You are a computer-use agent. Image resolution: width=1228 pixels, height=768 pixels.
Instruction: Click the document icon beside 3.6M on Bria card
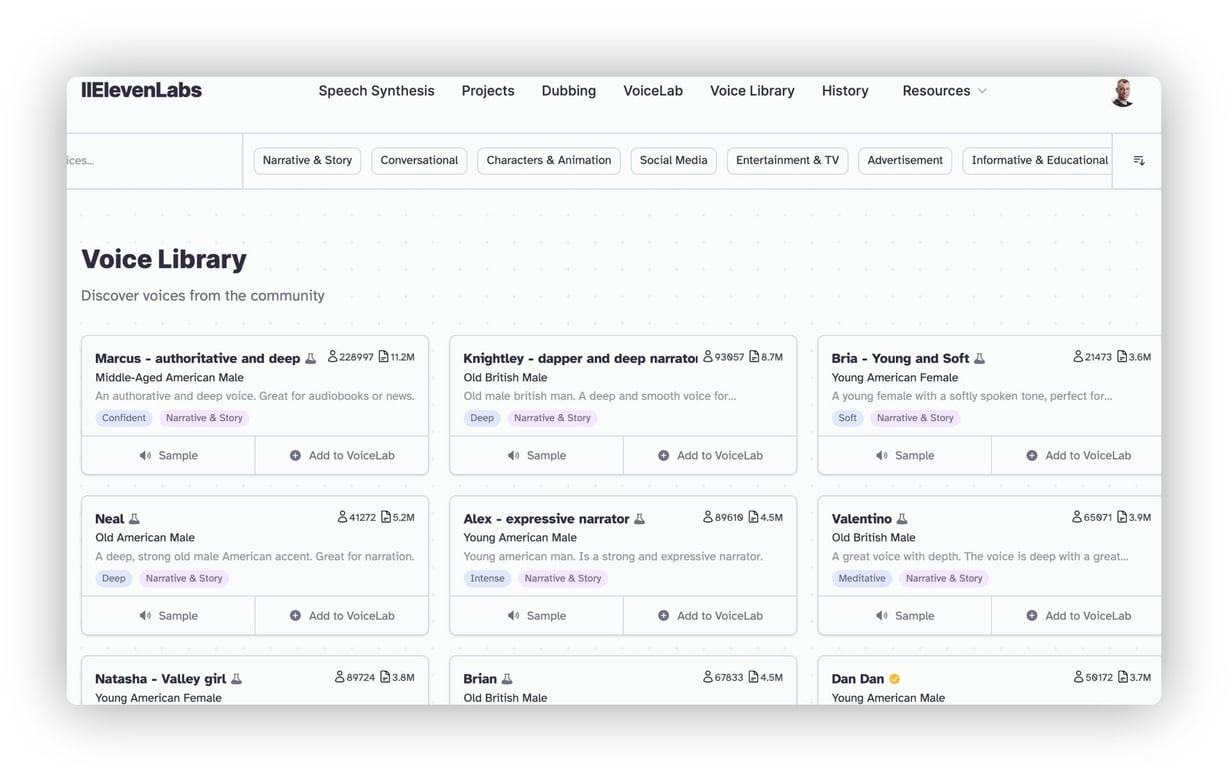pyautogui.click(x=1122, y=357)
